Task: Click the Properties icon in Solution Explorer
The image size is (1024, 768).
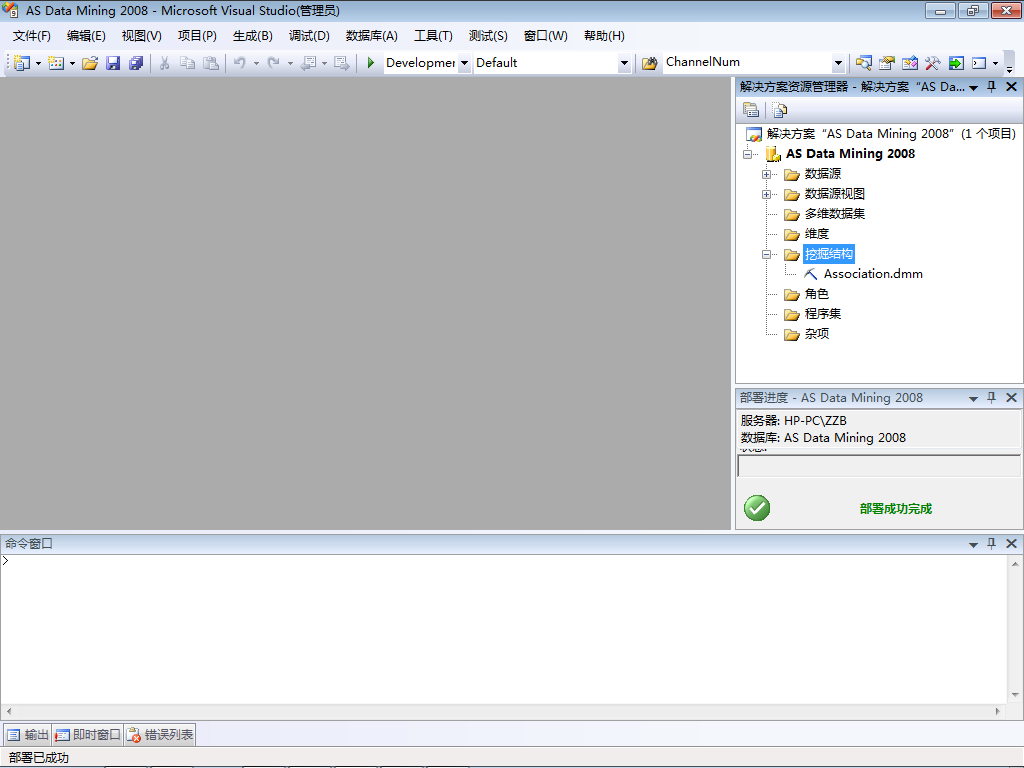Action: pos(751,110)
